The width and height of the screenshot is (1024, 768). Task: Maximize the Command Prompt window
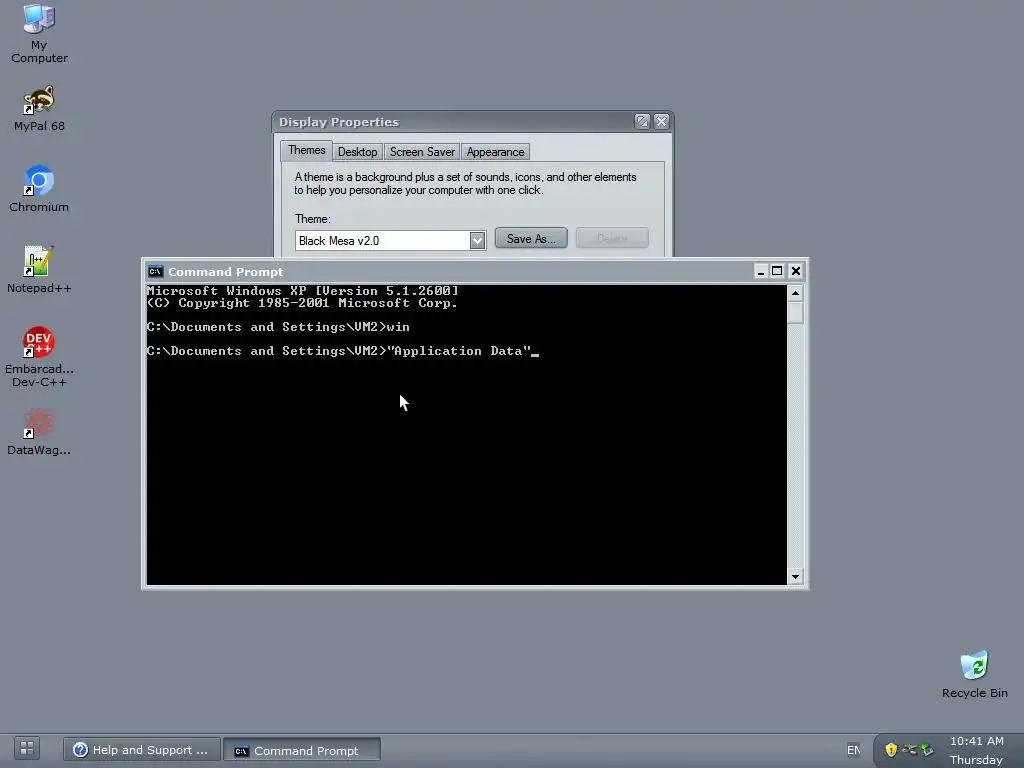(x=777, y=271)
